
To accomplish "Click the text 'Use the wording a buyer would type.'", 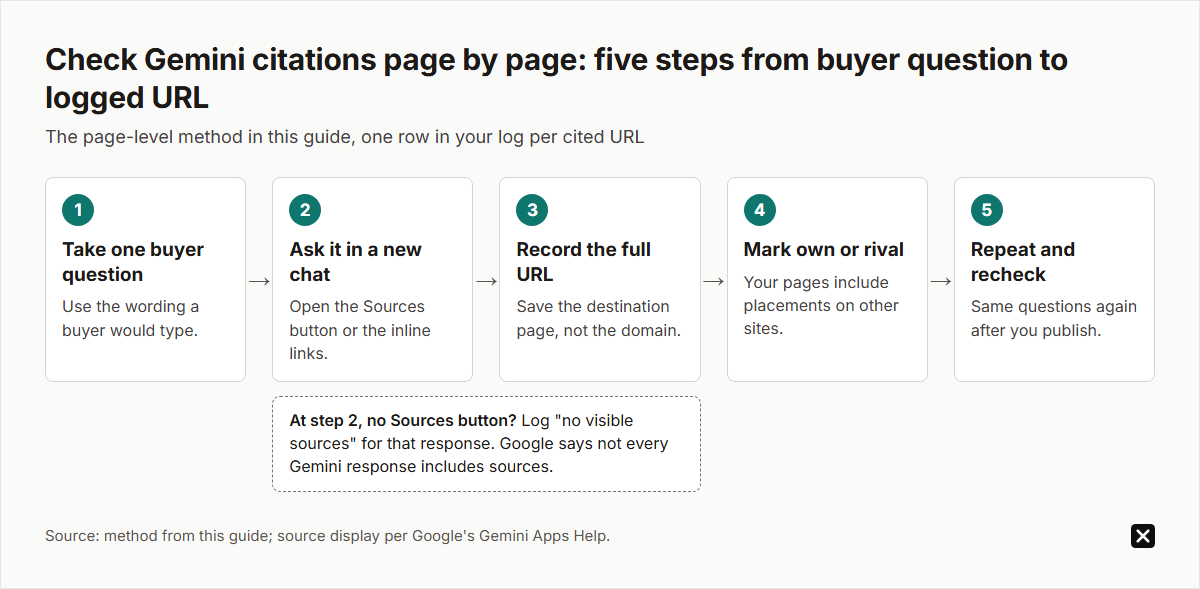I will click(x=131, y=318).
